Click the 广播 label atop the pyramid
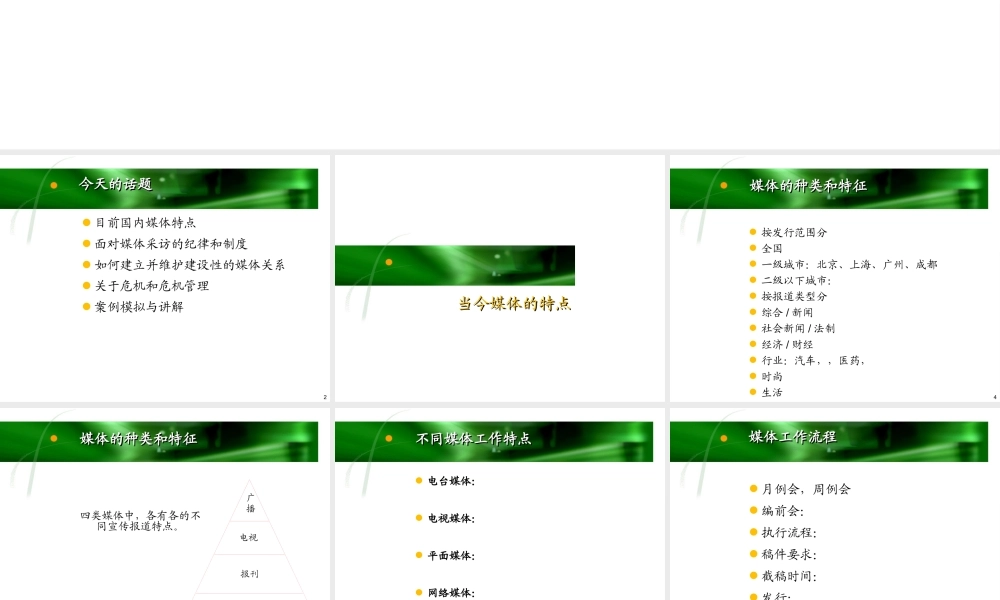Viewport: 1000px width, 600px height. click(x=251, y=502)
